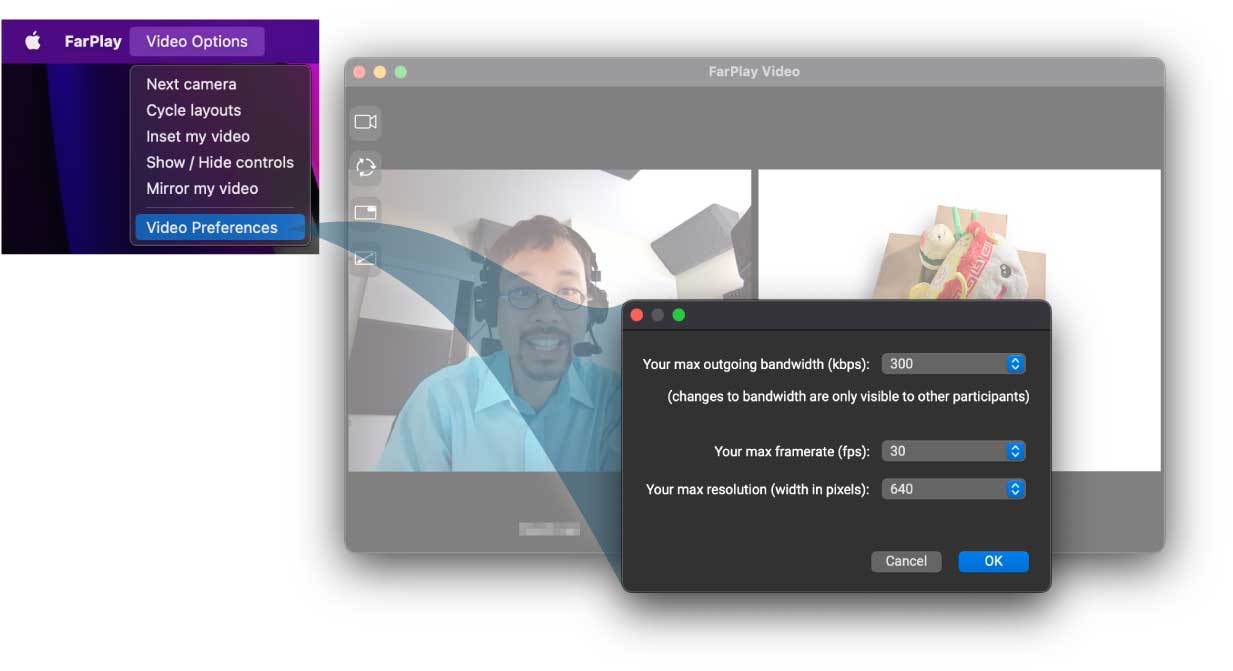This screenshot has width=1233, height=671.
Task: Select Show / Hide controls menu item
Action: pos(220,162)
